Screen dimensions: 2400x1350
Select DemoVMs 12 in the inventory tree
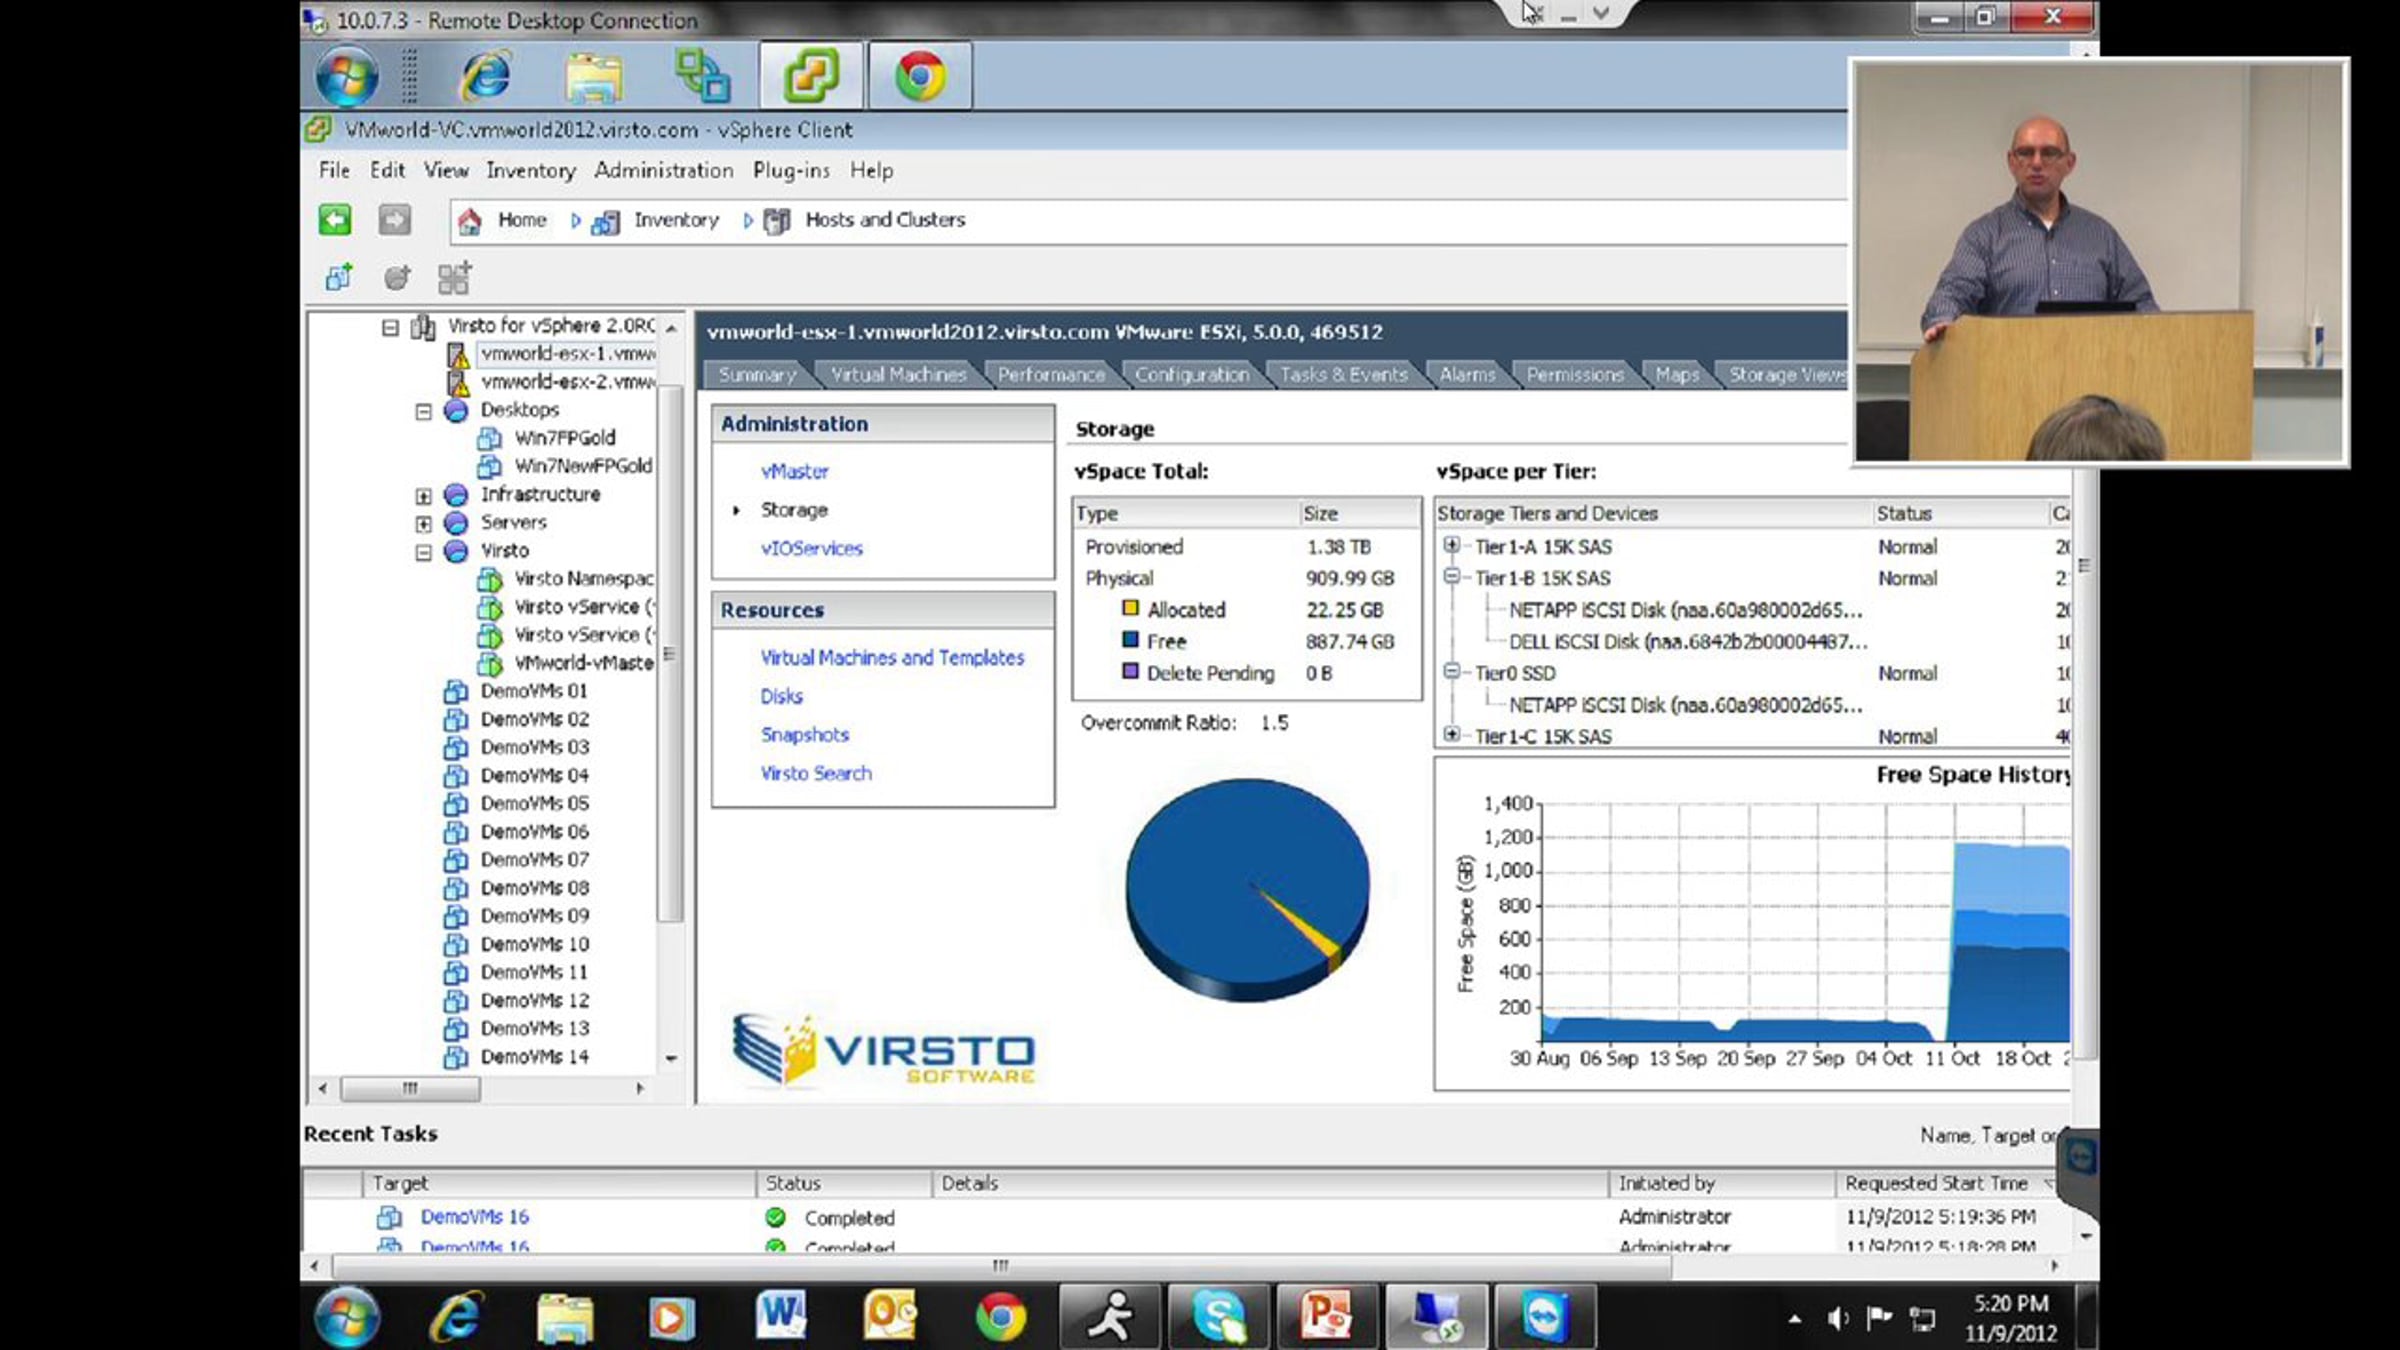pyautogui.click(x=534, y=1001)
